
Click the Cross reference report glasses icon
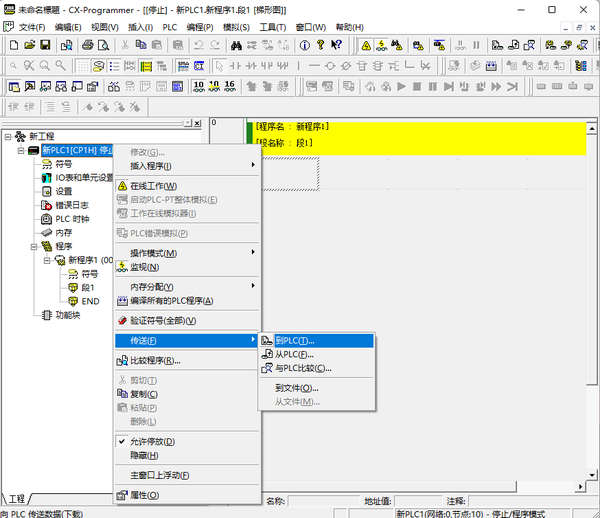114,87
